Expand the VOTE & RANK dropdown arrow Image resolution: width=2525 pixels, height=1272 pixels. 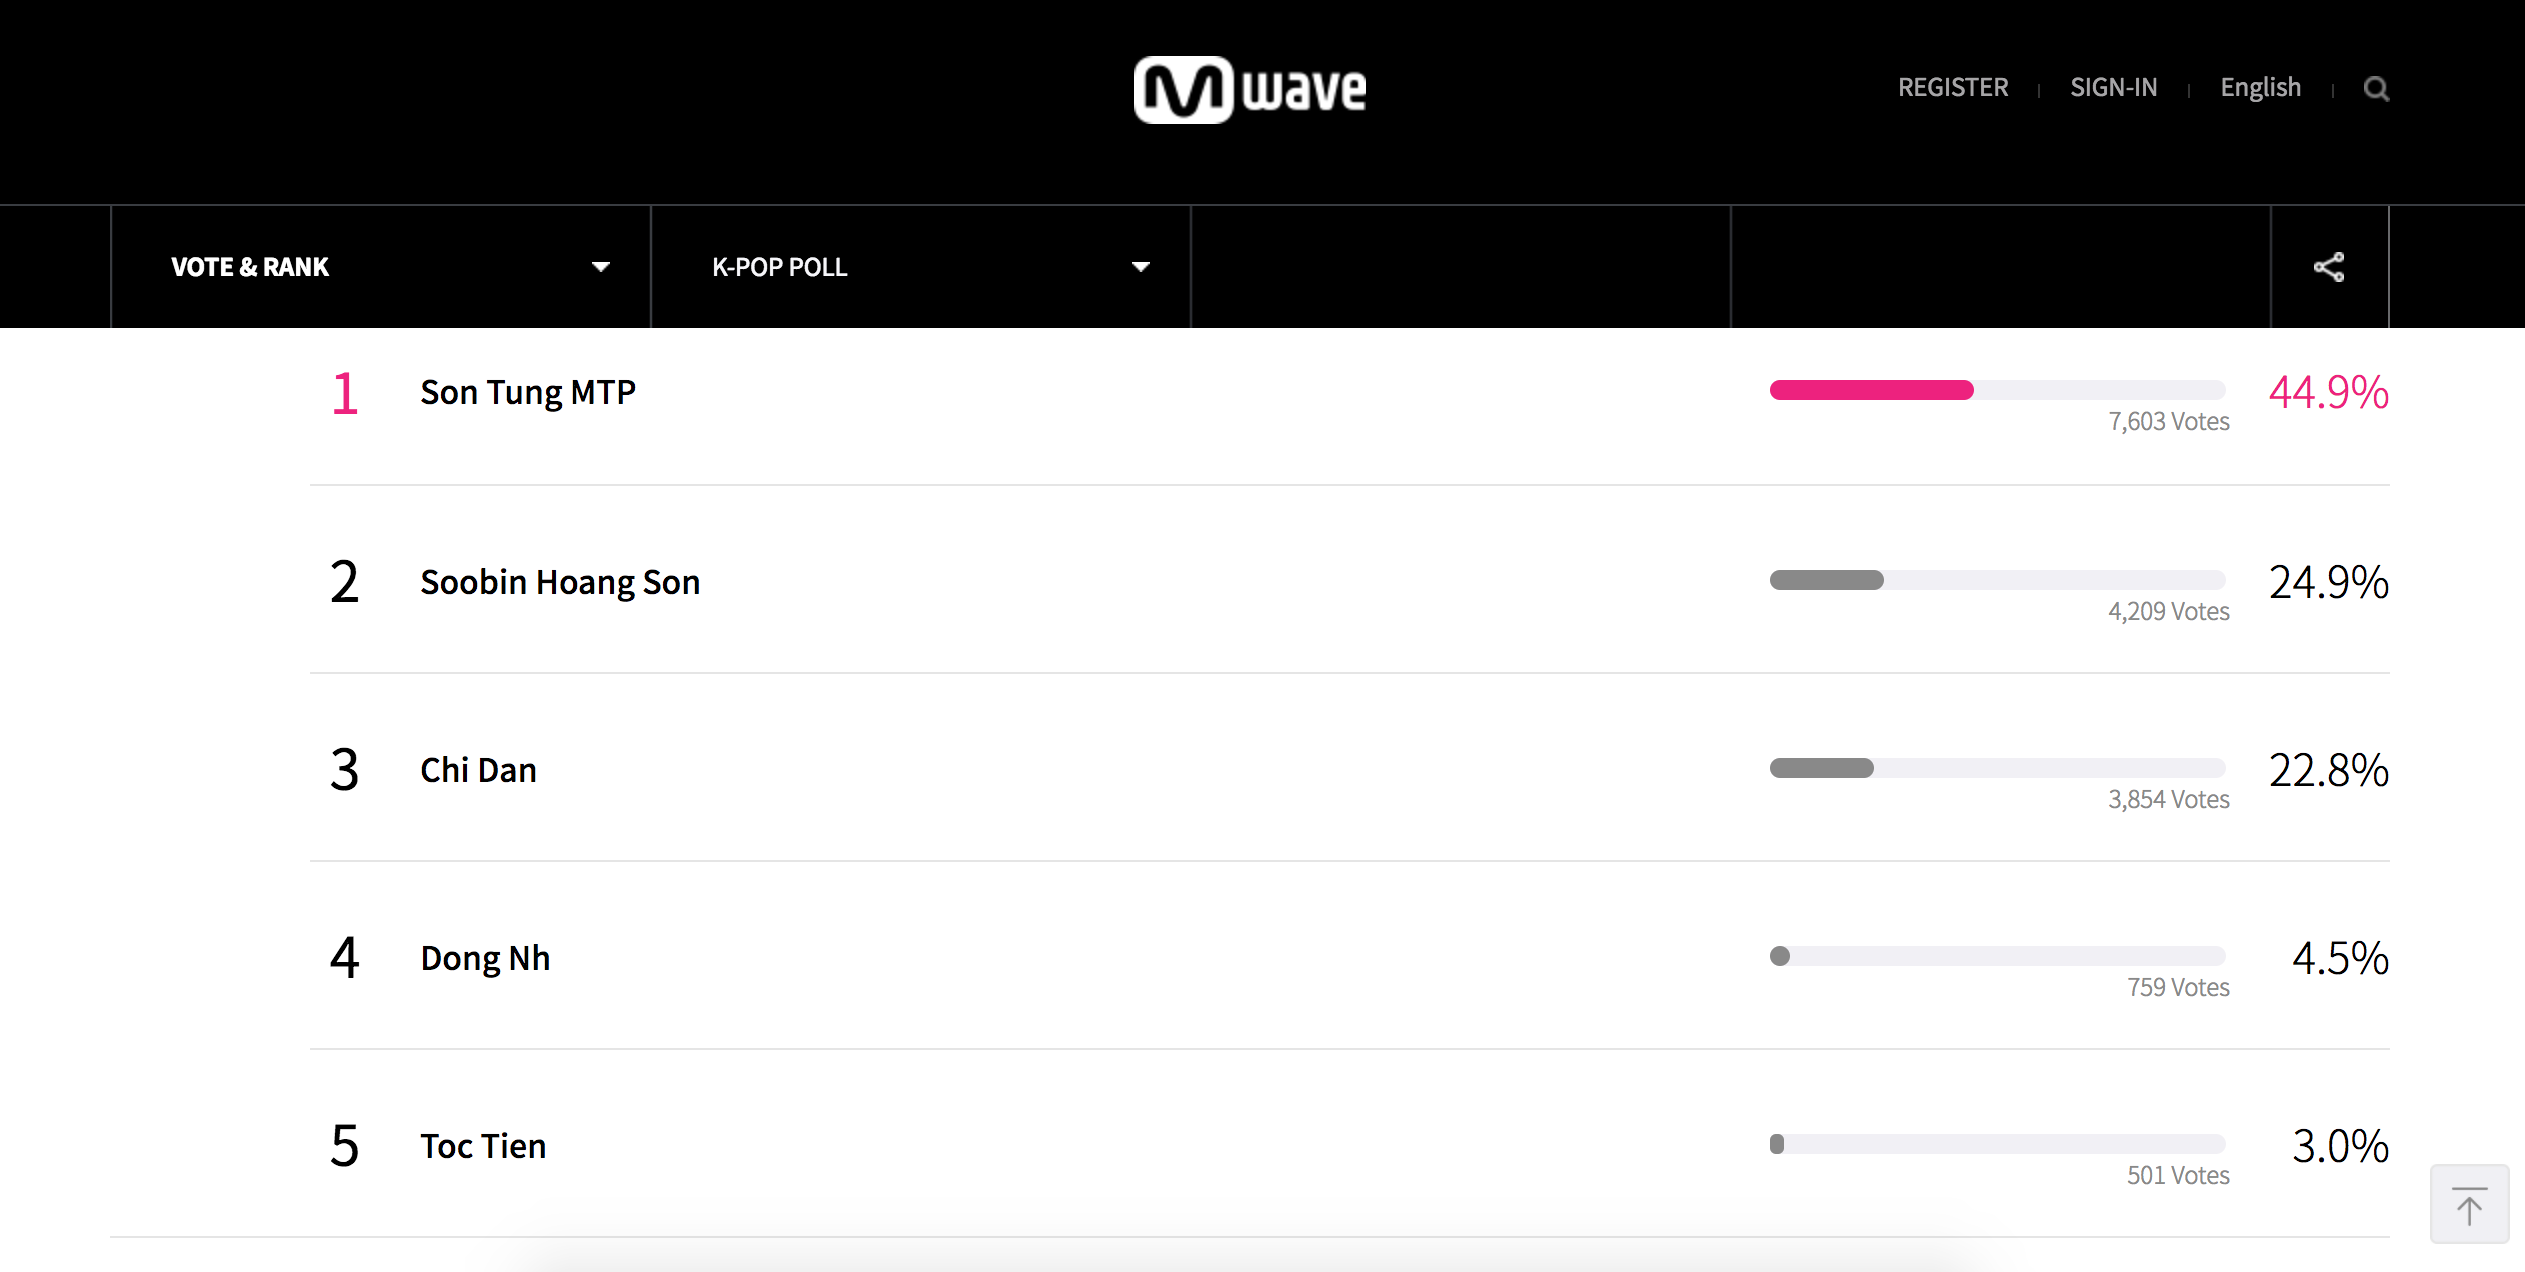pyautogui.click(x=600, y=267)
